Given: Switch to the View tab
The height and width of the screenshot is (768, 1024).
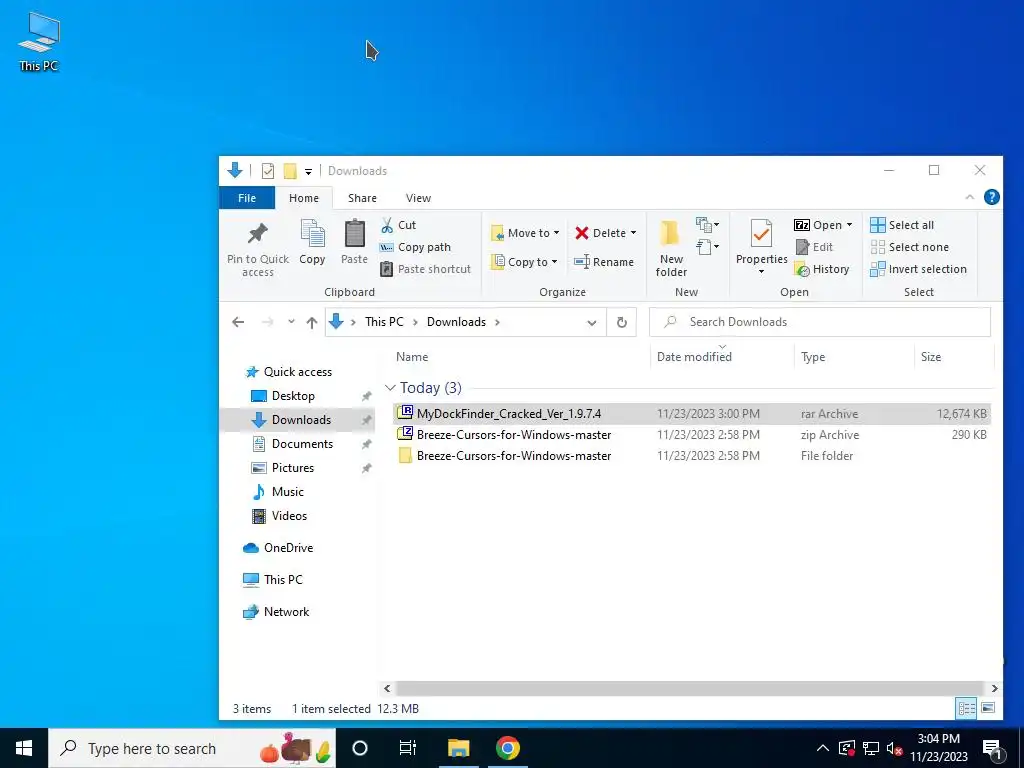Looking at the screenshot, I should 418,198.
